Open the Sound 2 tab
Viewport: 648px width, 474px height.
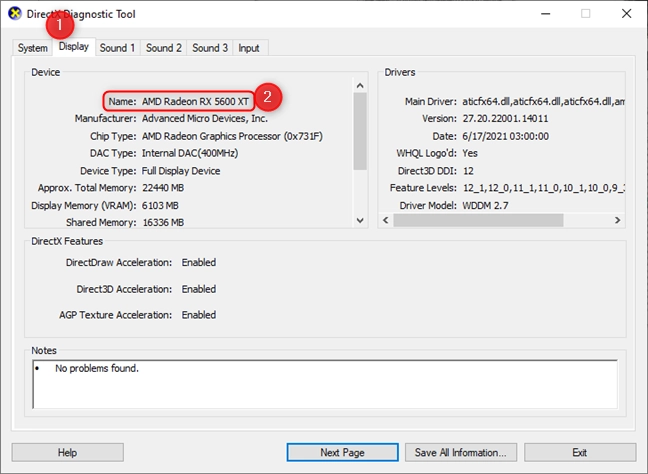(164, 48)
